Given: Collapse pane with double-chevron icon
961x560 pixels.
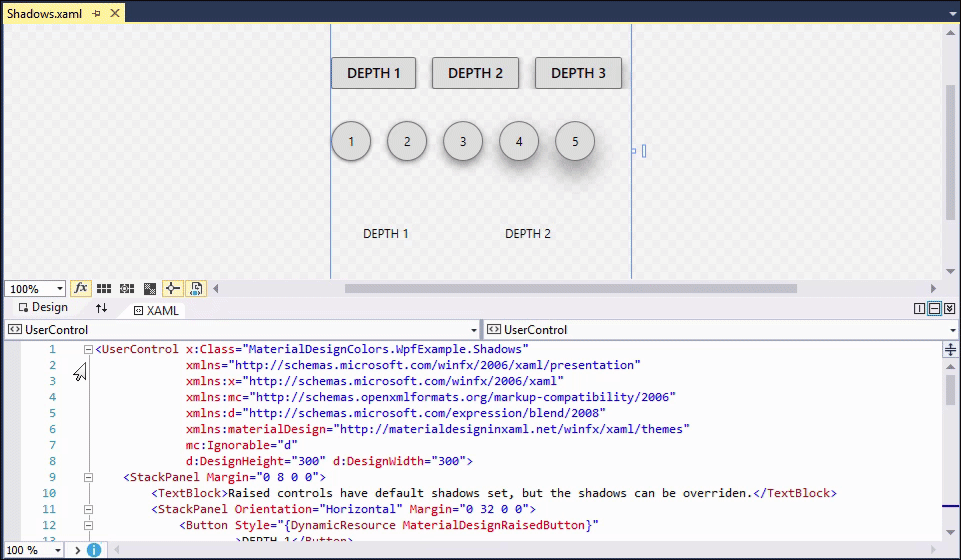Looking at the screenshot, I should click(949, 309).
